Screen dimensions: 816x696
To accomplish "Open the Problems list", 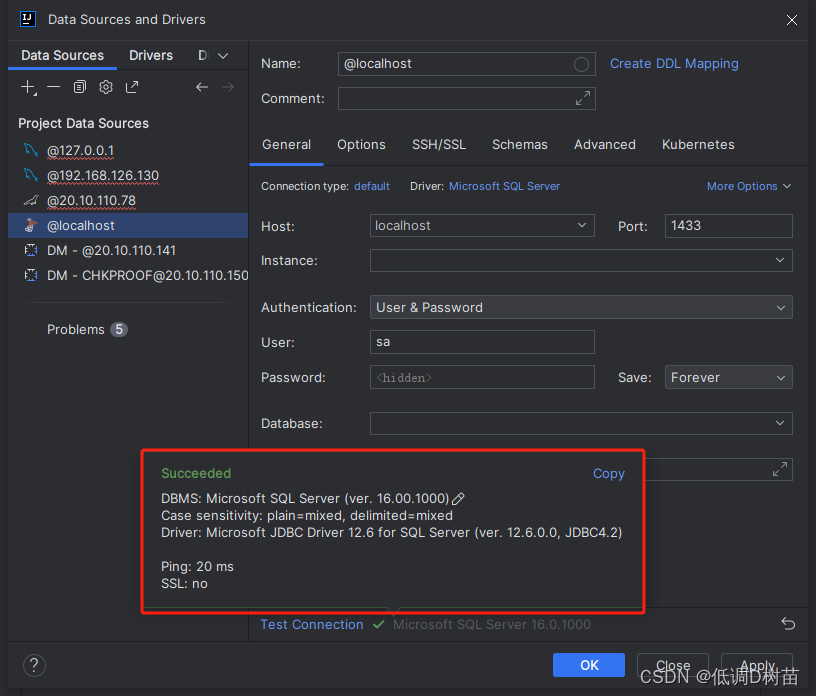I will point(86,330).
